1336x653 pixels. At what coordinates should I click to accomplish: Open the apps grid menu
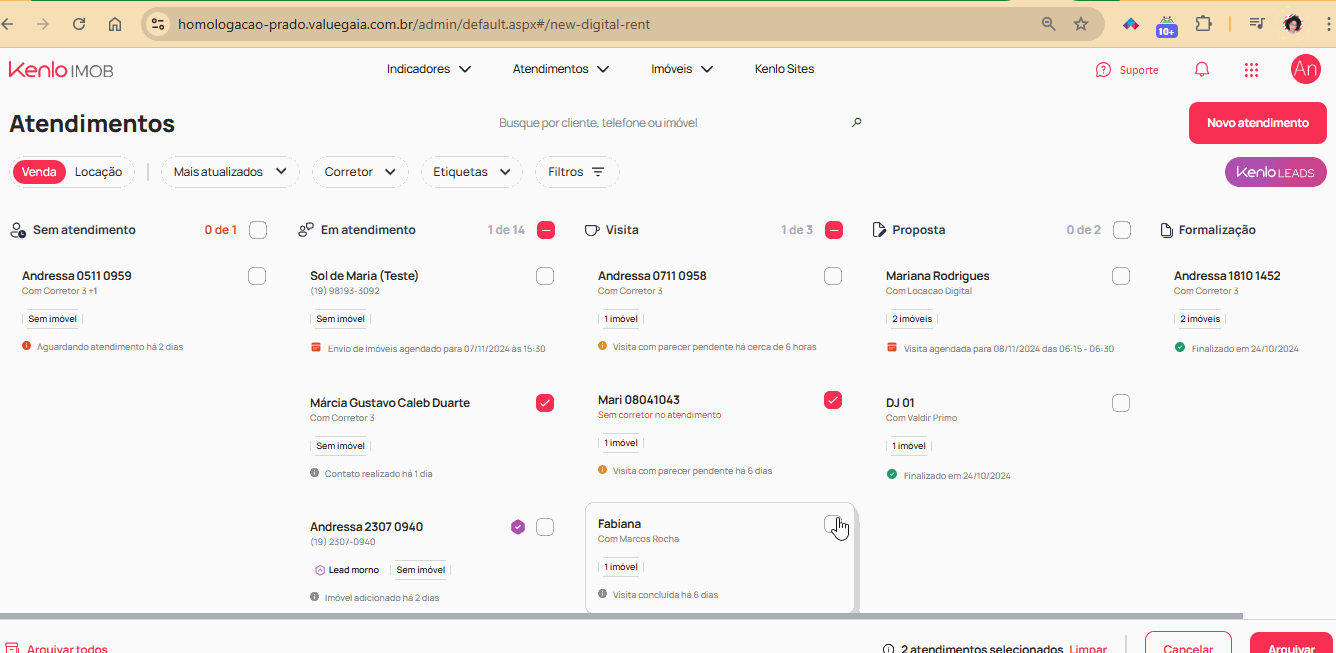pos(1251,69)
